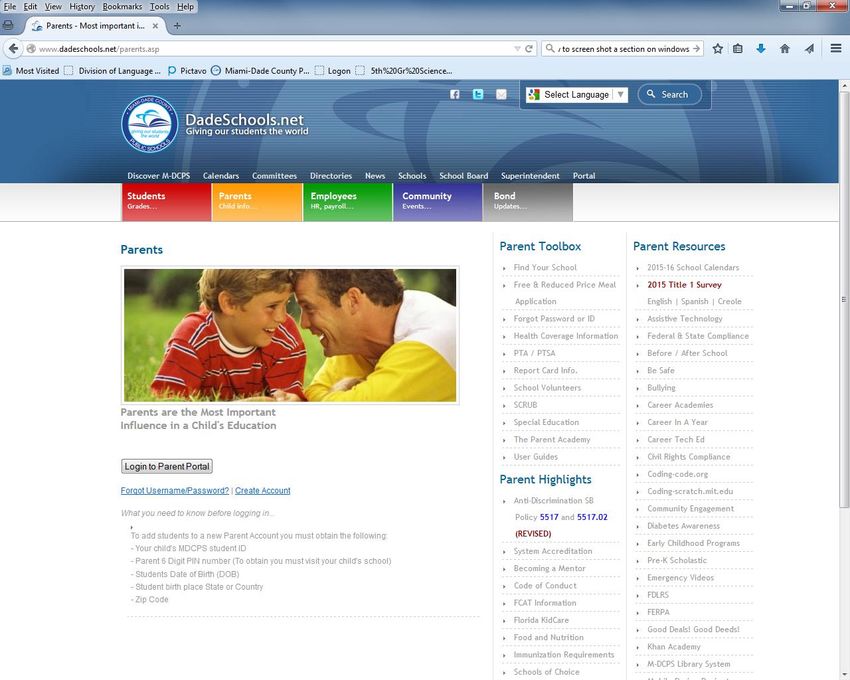The width and height of the screenshot is (850, 680).
Task: Open the Employees green tab
Action: point(348,202)
